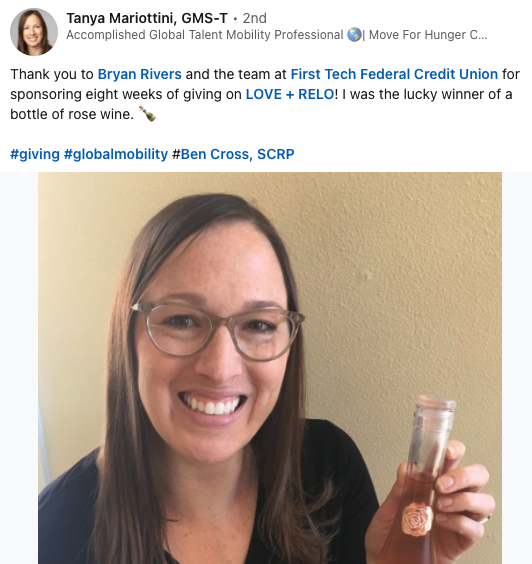
Task: Click the globe emoji in the headline
Action: [x=354, y=35]
